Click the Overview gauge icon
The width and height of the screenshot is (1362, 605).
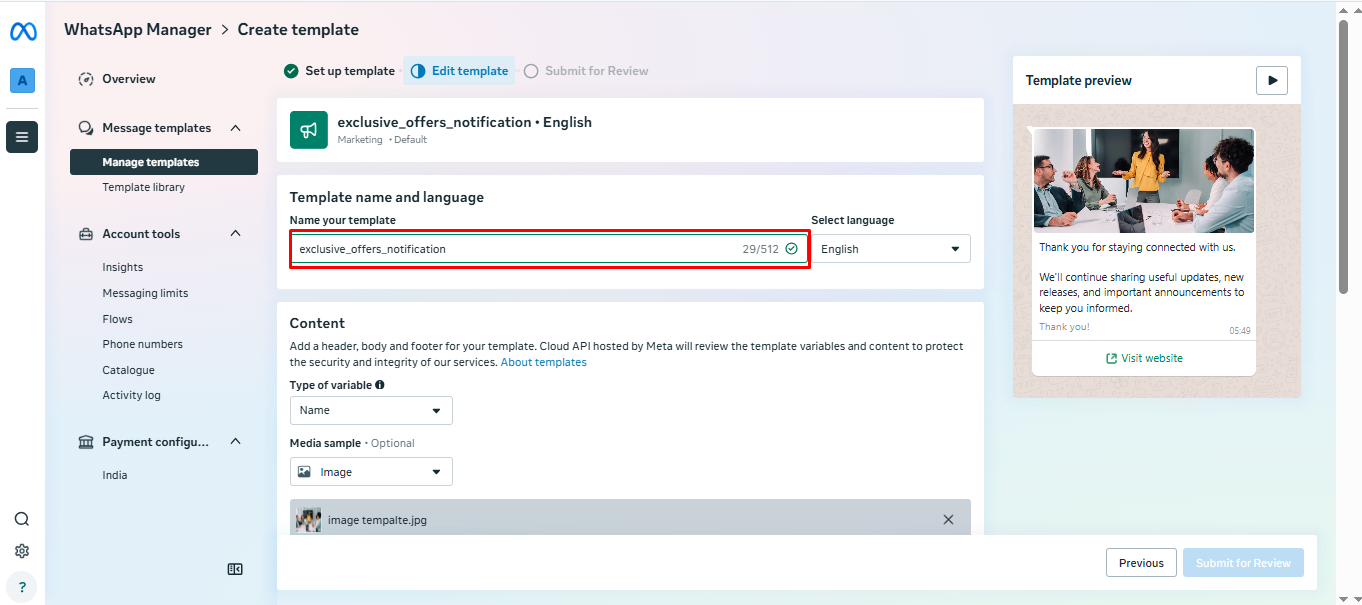coord(86,79)
